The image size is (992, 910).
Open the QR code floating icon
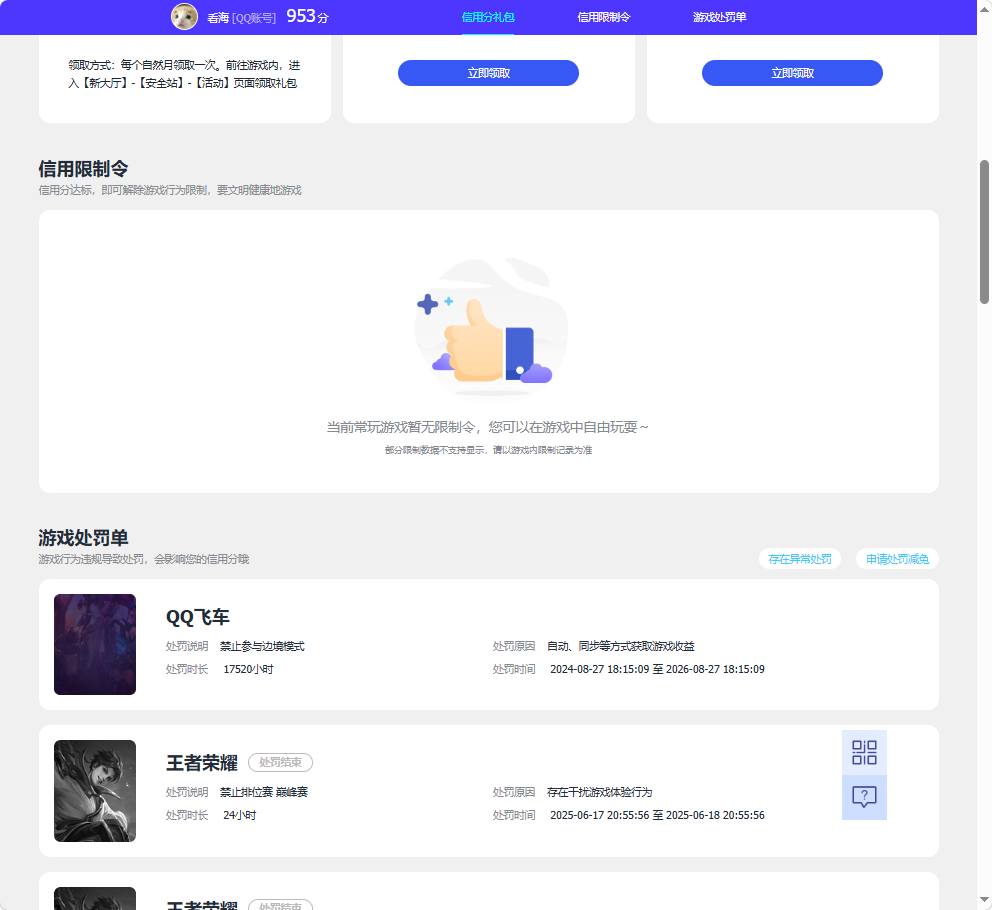864,752
